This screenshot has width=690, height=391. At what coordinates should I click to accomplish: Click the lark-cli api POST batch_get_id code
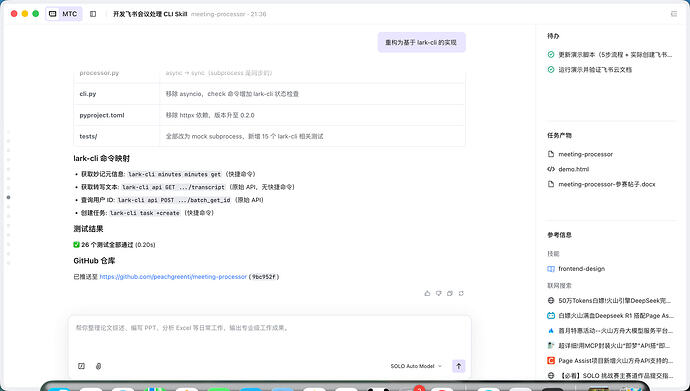coord(173,200)
